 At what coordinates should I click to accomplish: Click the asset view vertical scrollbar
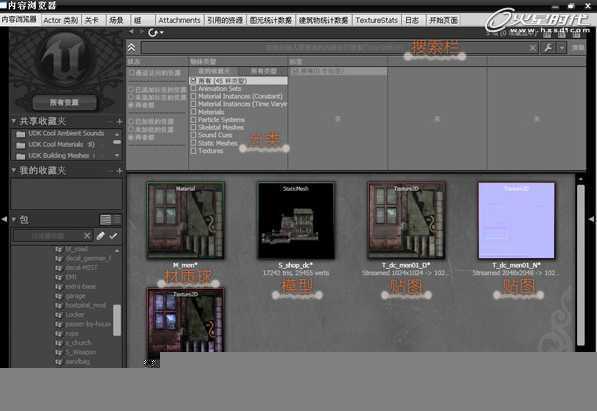(581, 265)
